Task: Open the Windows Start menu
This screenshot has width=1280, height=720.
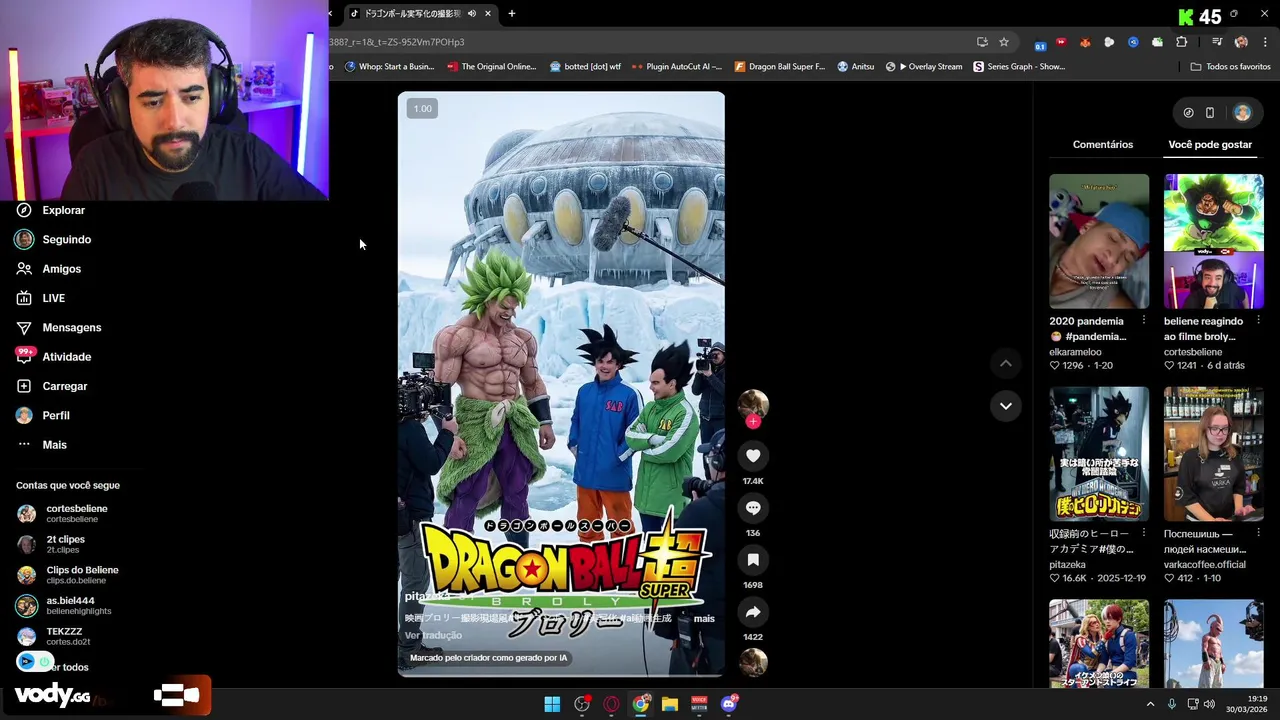Action: tap(552, 704)
